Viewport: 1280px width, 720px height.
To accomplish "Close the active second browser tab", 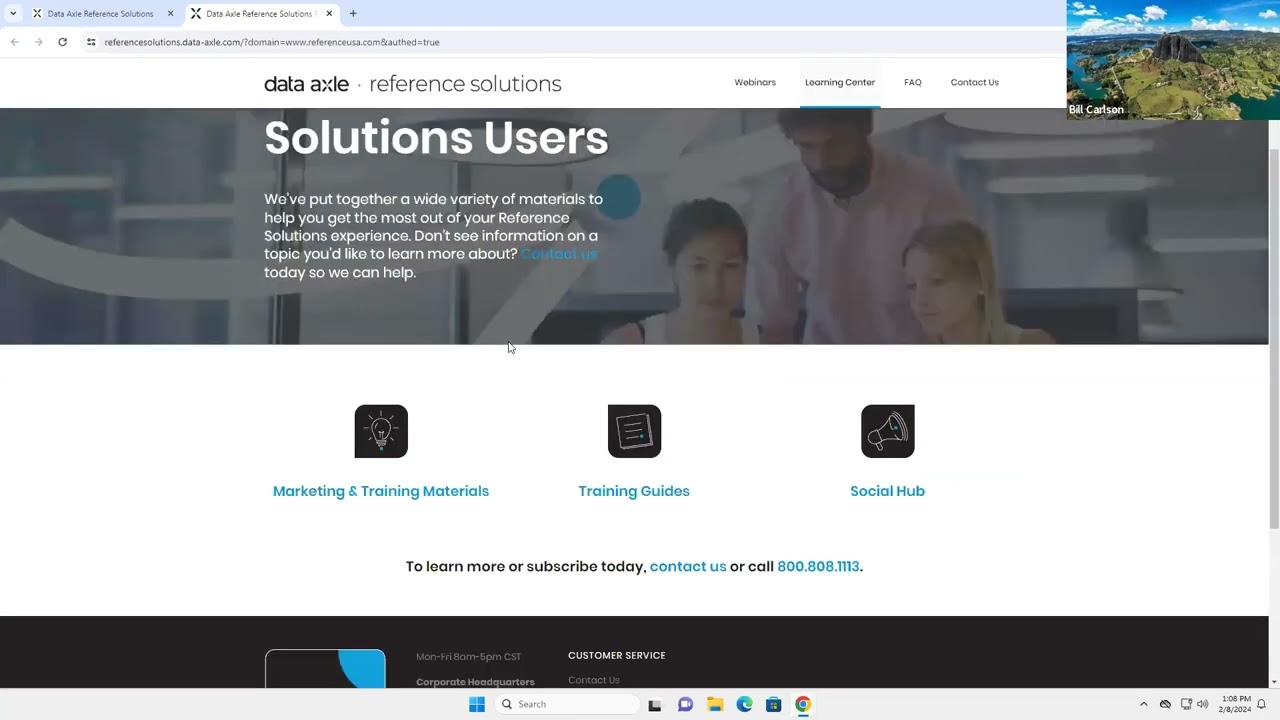I will [x=329, y=14].
